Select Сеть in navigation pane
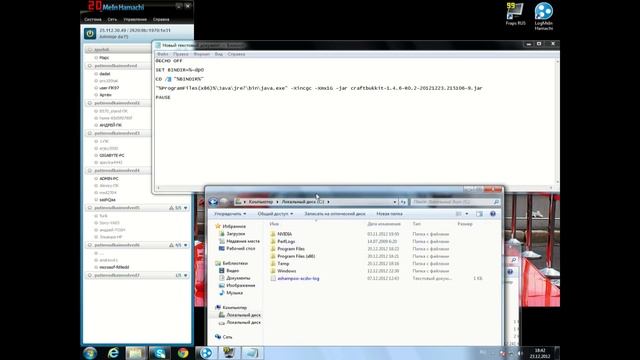 coord(227,337)
